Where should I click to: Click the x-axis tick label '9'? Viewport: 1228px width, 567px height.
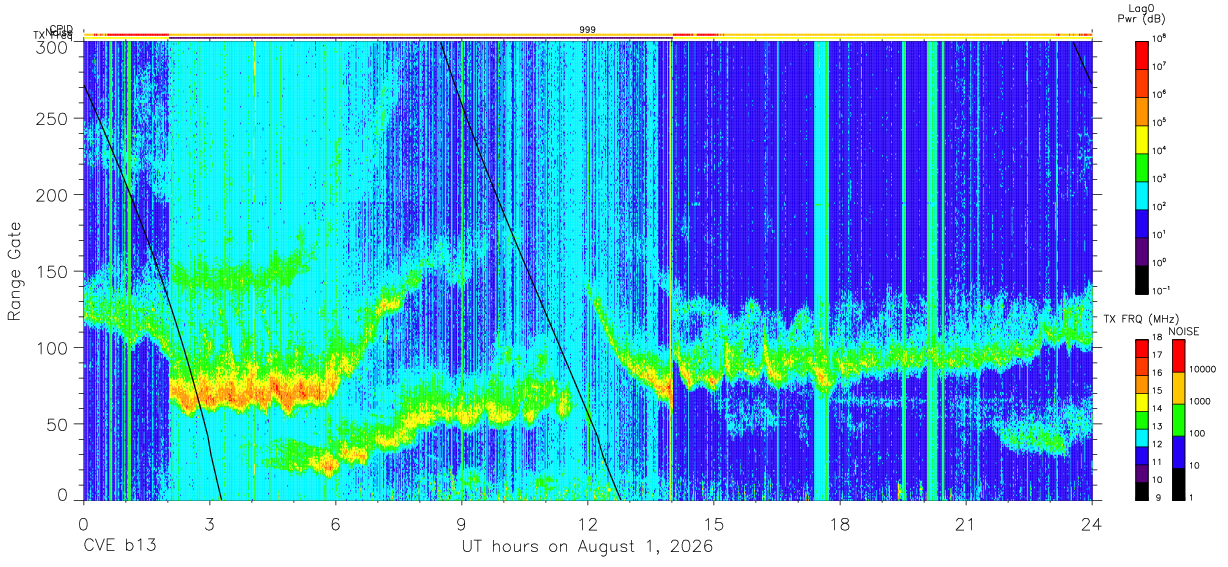click(461, 523)
